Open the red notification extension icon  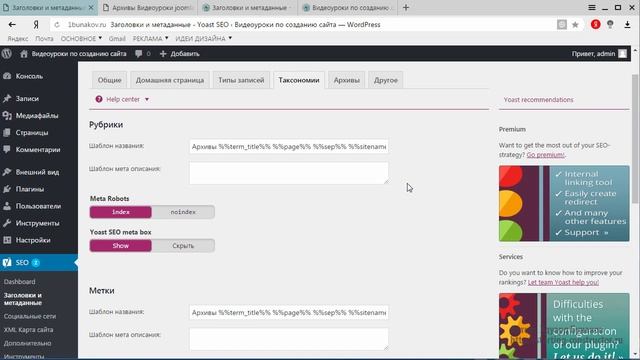coord(596,24)
